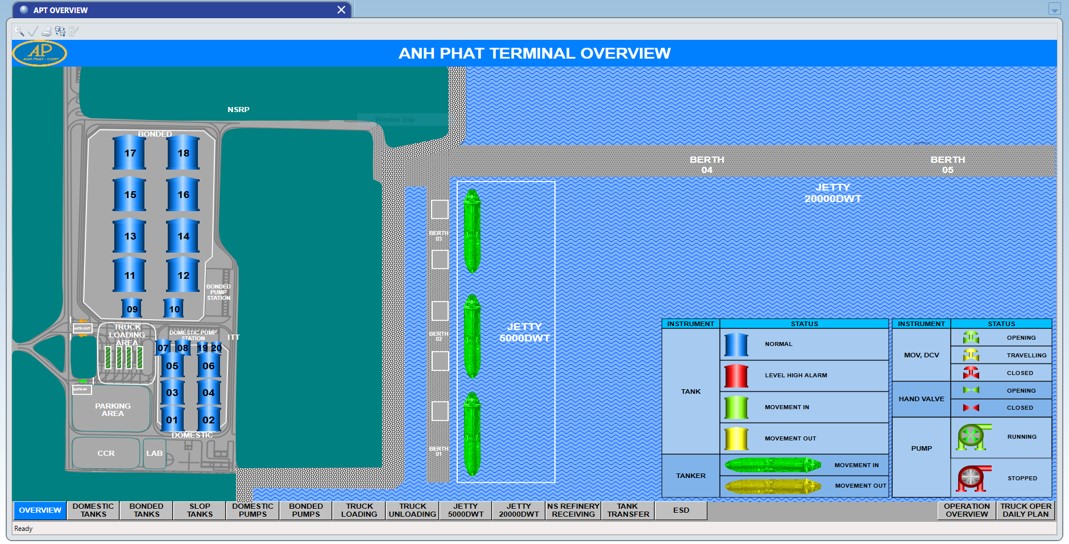Select slop tank 08
This screenshot has height=544, width=1069.
pos(183,348)
